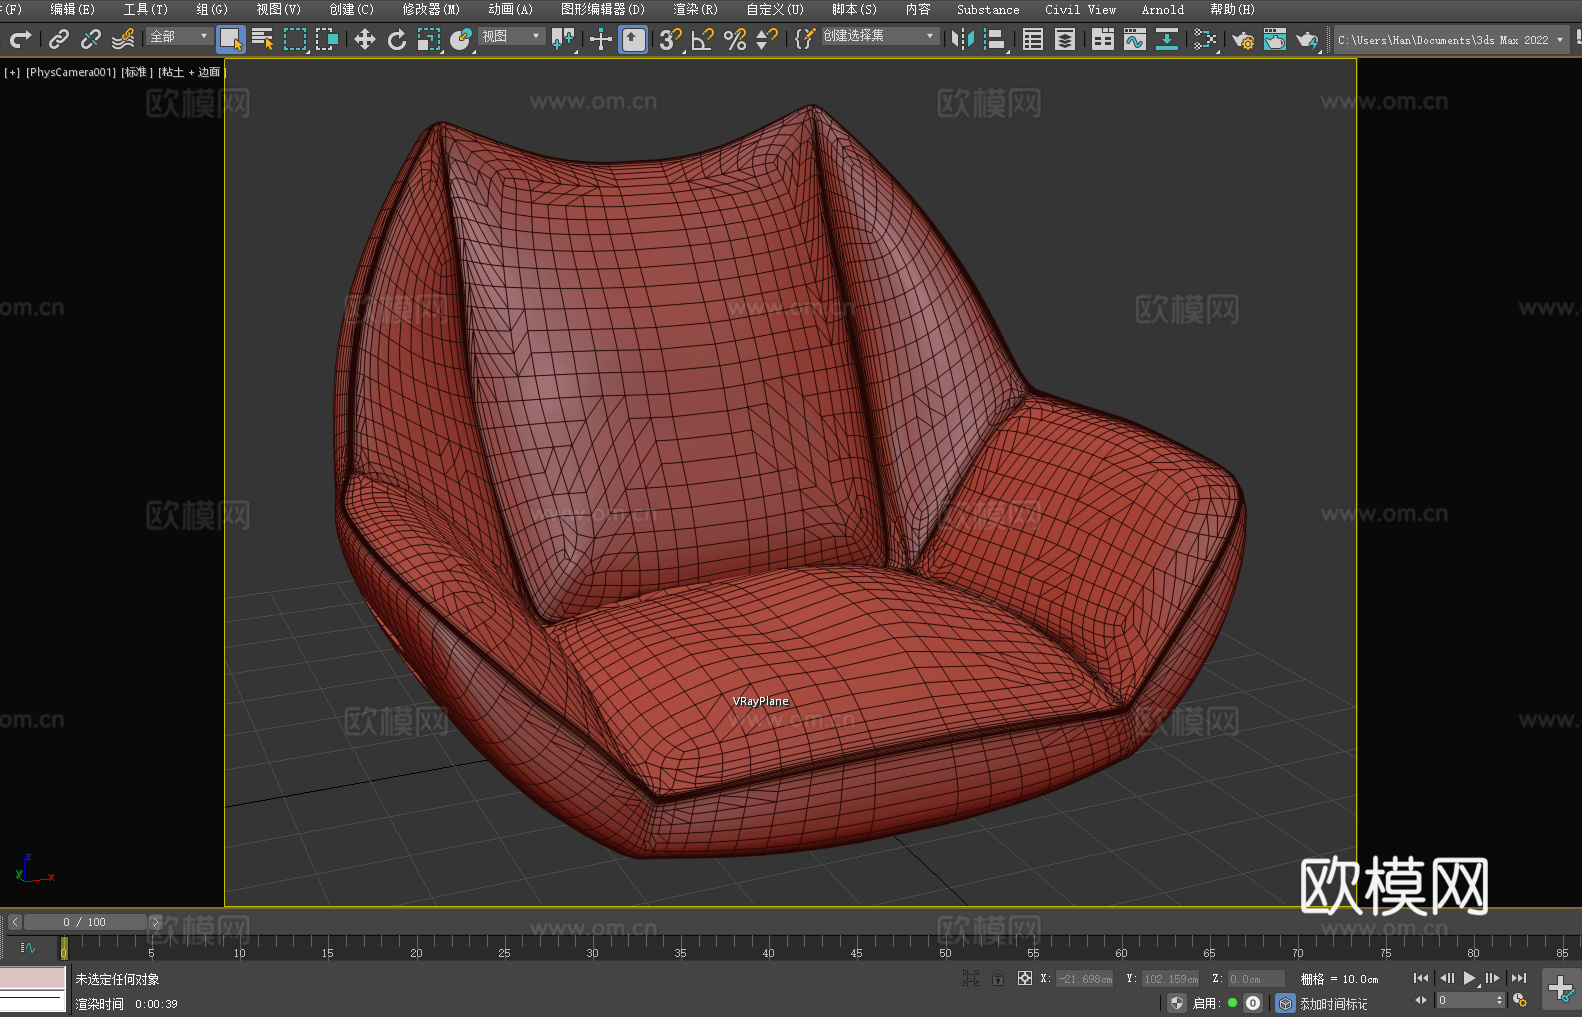Image resolution: width=1582 pixels, height=1017 pixels.
Task: Toggle Absolute/Offset transform type-in mode
Action: [1024, 978]
